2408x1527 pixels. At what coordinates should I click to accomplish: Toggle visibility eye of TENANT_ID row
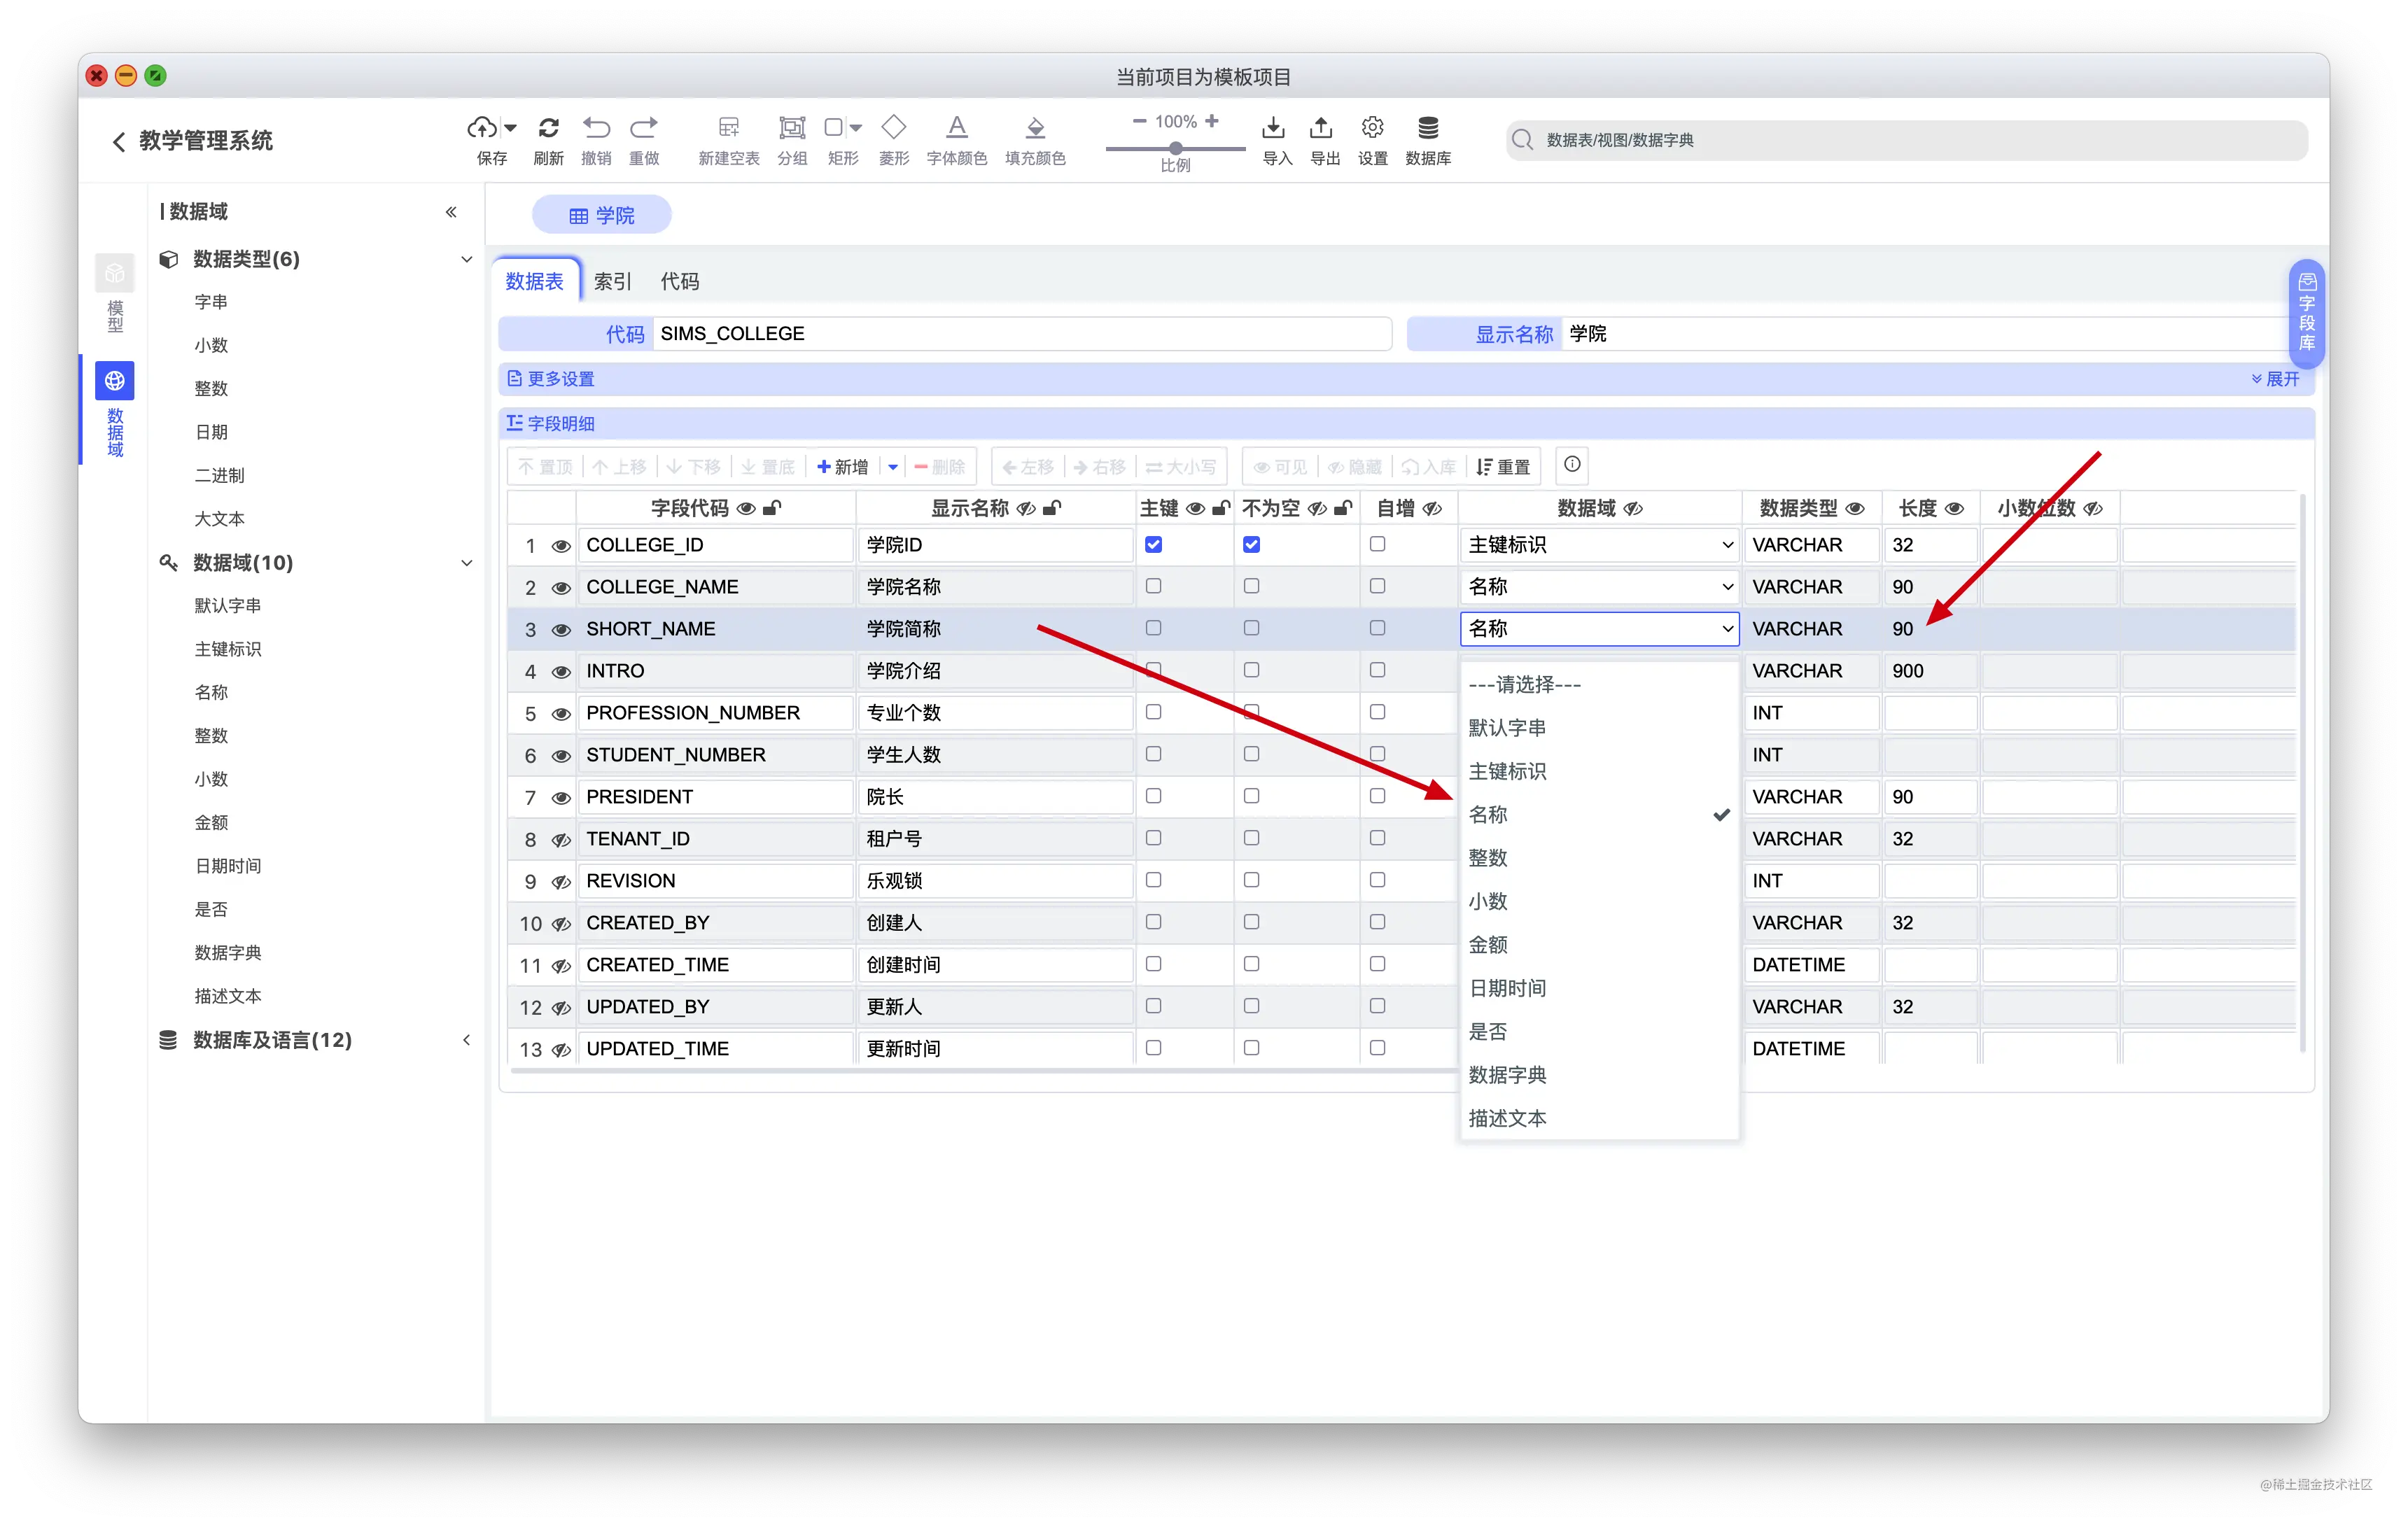[561, 840]
